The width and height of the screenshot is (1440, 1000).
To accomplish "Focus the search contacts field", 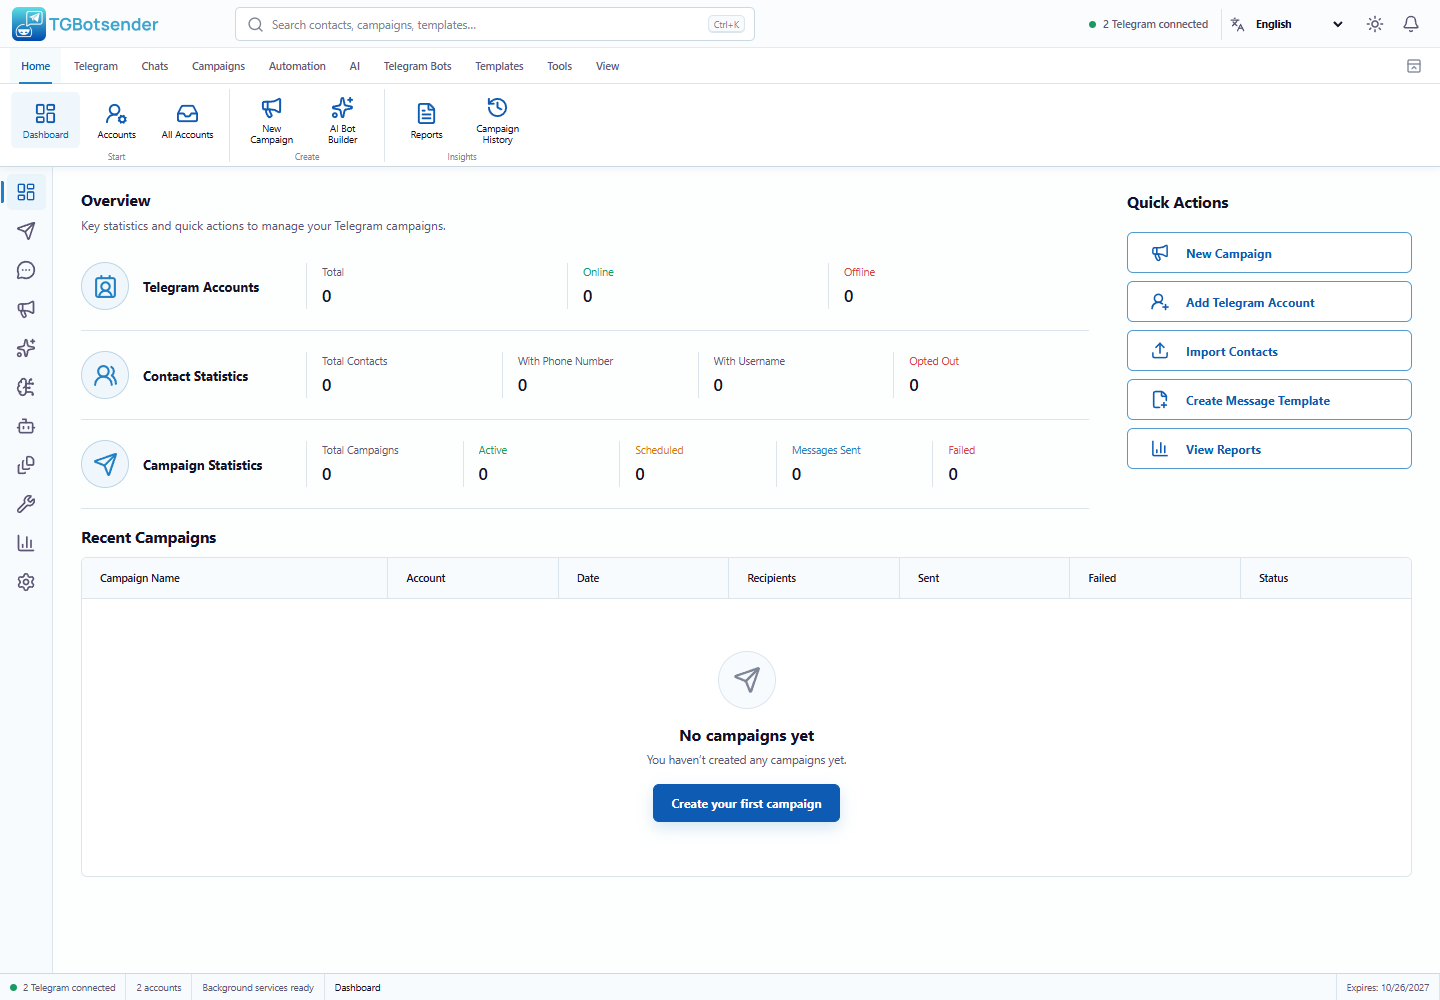I will tap(494, 24).
